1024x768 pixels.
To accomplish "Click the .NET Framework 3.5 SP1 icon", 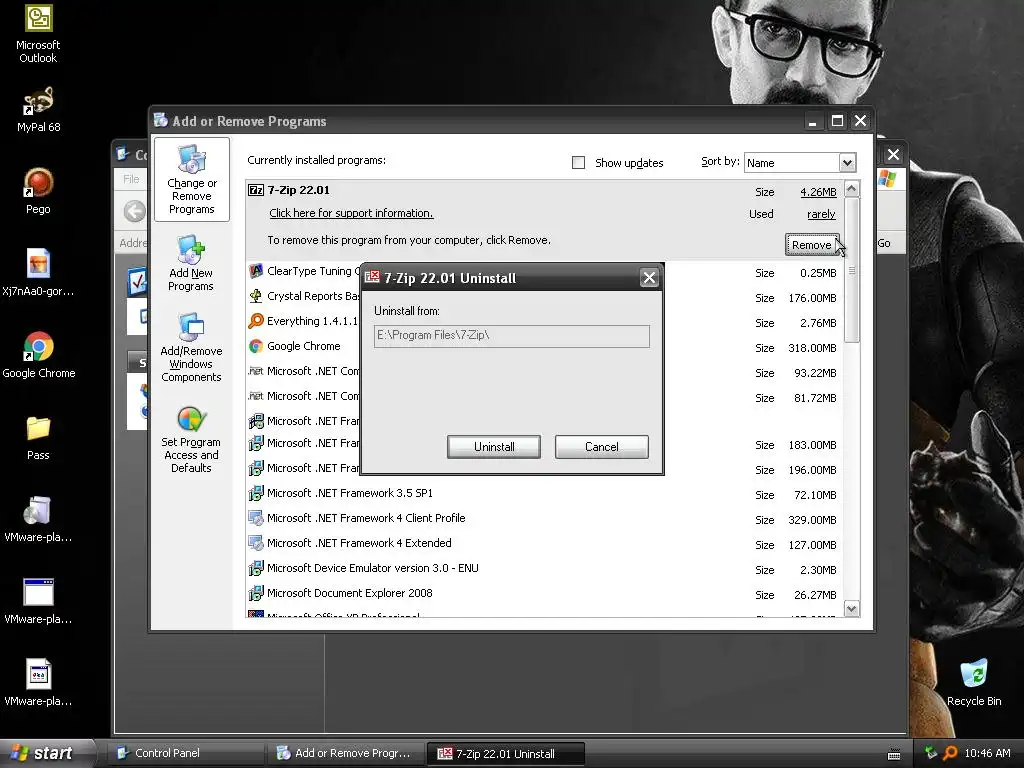I will [x=256, y=493].
